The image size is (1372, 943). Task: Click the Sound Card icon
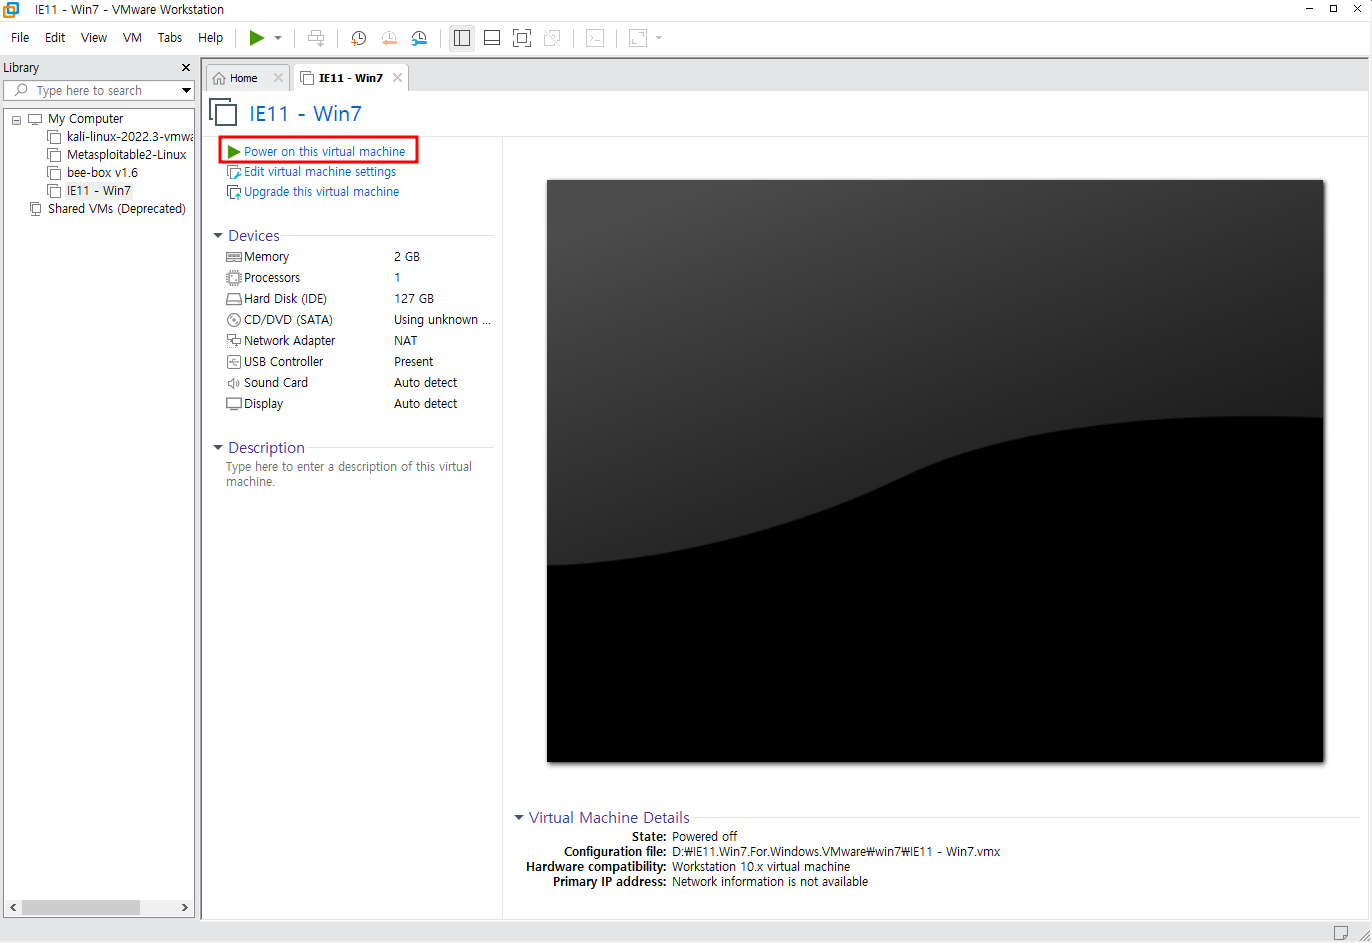[x=234, y=383]
